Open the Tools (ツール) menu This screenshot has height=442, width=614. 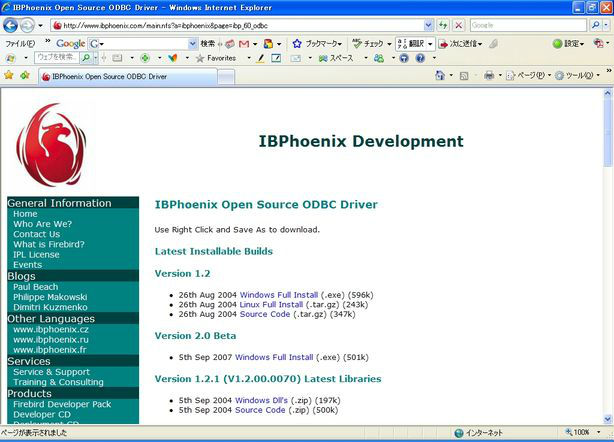tap(578, 75)
